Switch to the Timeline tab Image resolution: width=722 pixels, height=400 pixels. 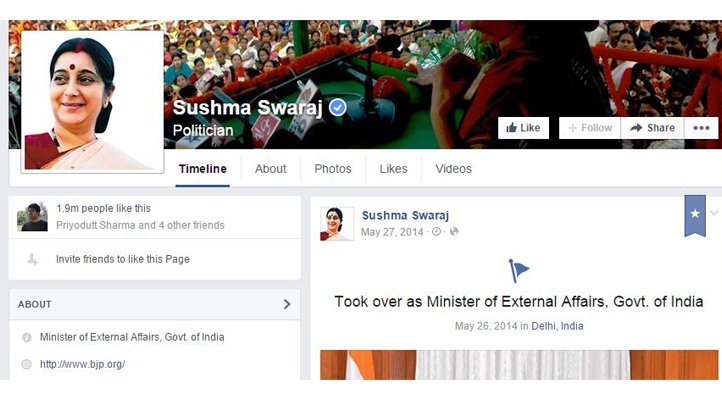(203, 169)
